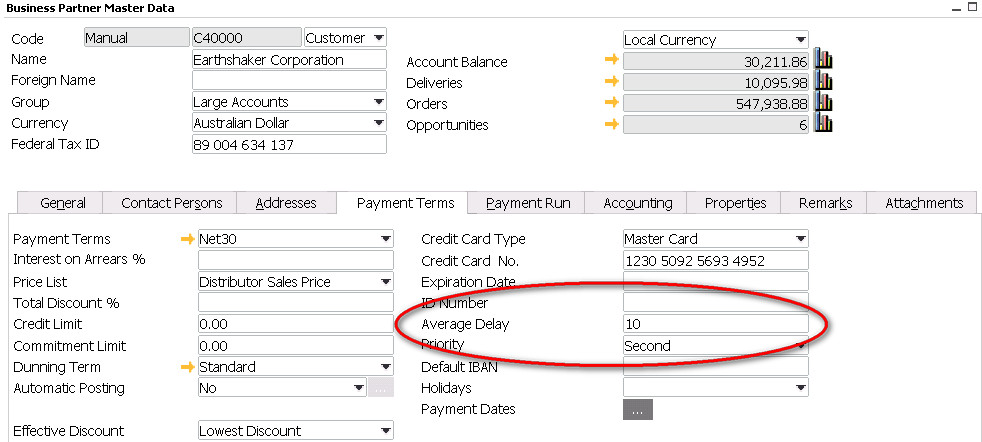This screenshot has height=442, width=982.
Task: Open Dunning Term link arrow
Action: [x=186, y=367]
